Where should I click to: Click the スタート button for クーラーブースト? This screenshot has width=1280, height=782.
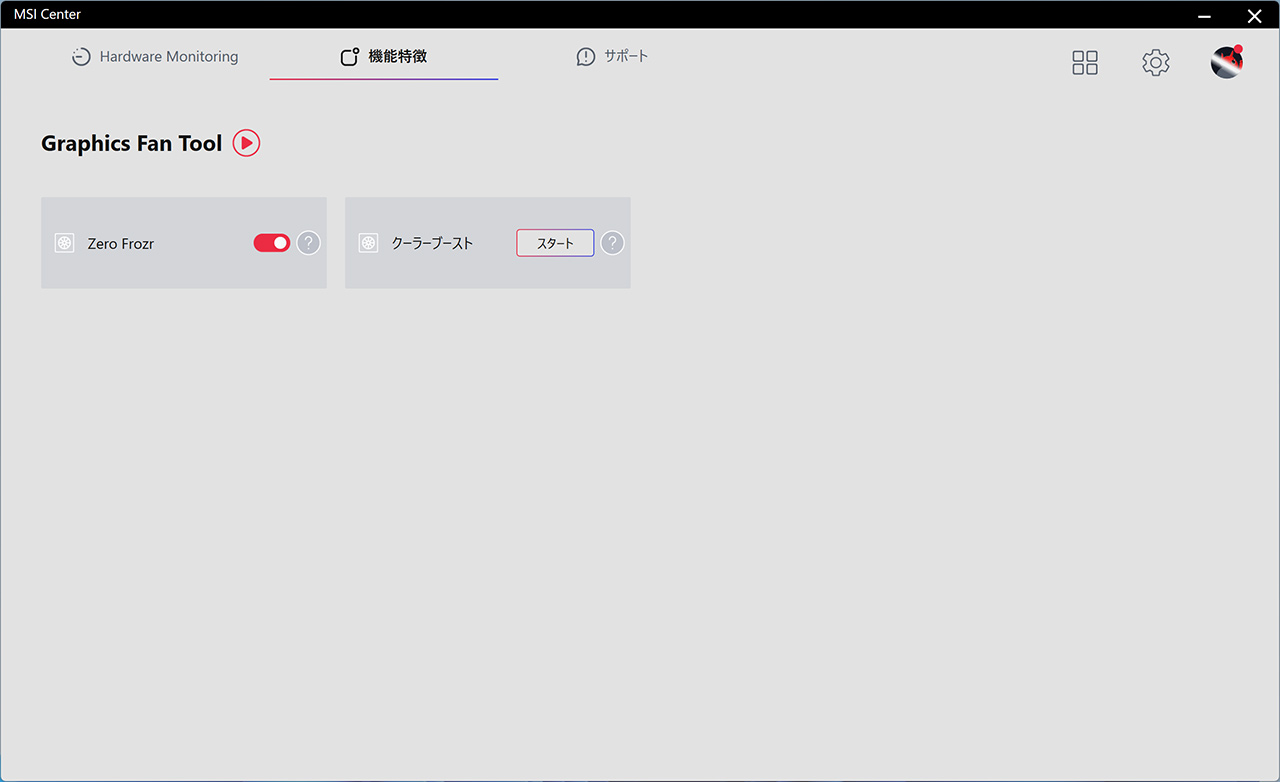click(x=555, y=243)
